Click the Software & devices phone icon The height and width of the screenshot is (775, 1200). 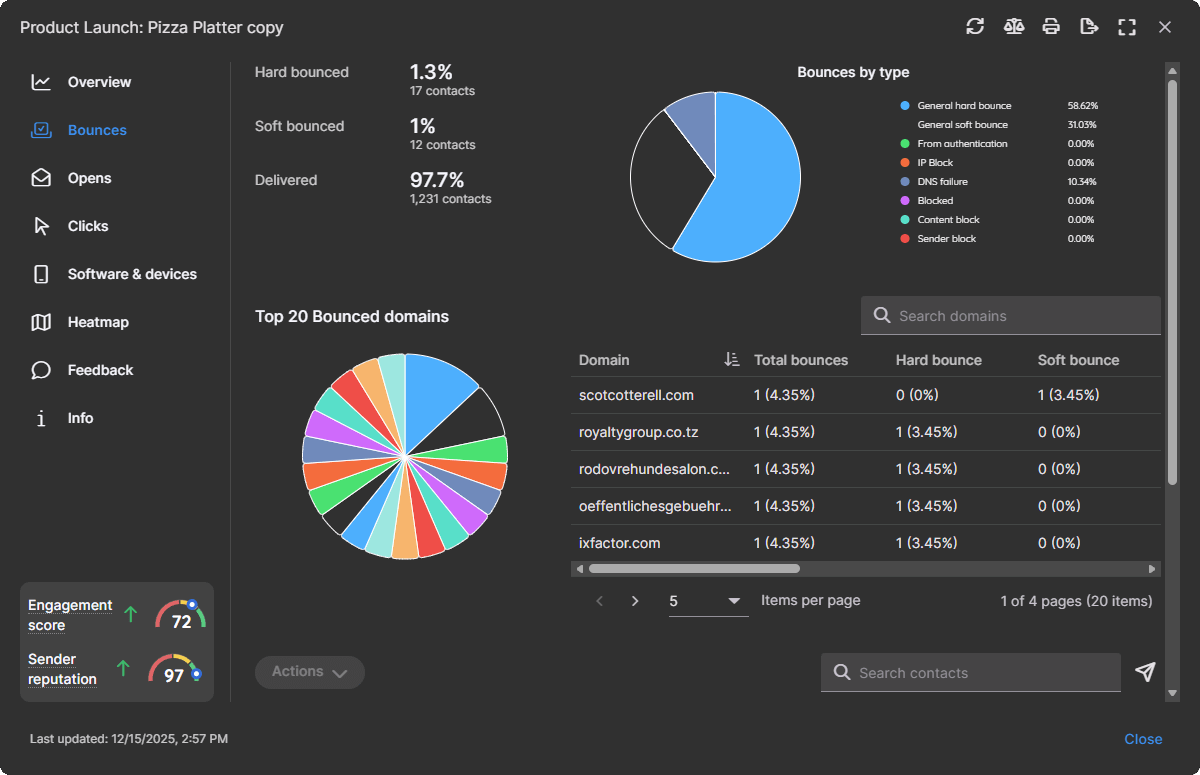point(40,274)
